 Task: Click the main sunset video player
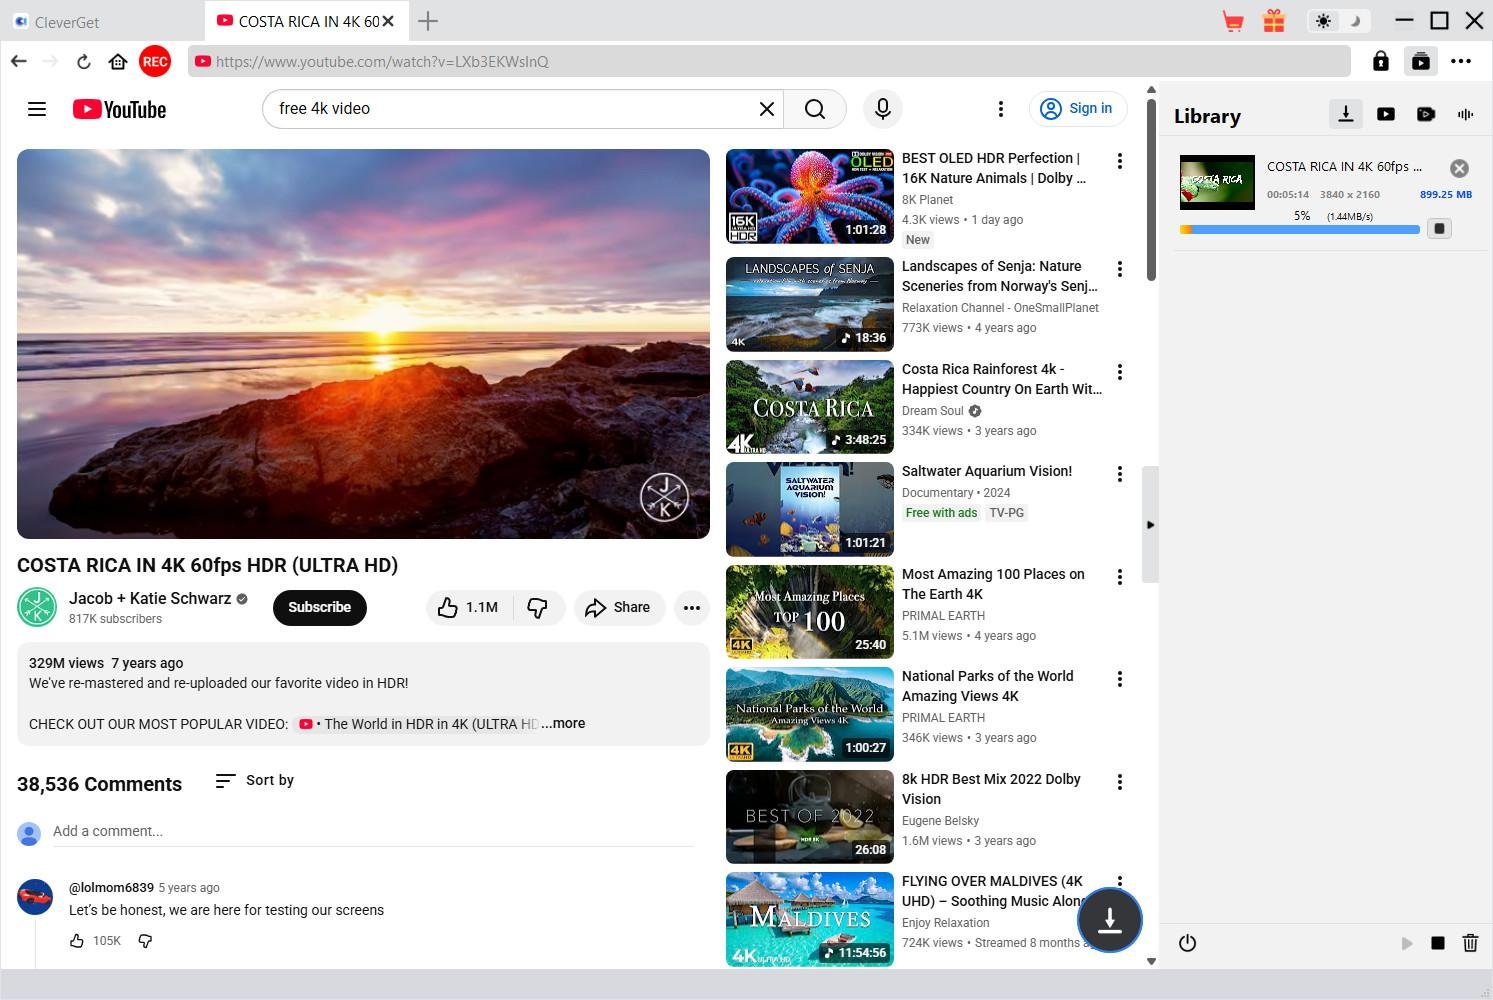coord(364,344)
